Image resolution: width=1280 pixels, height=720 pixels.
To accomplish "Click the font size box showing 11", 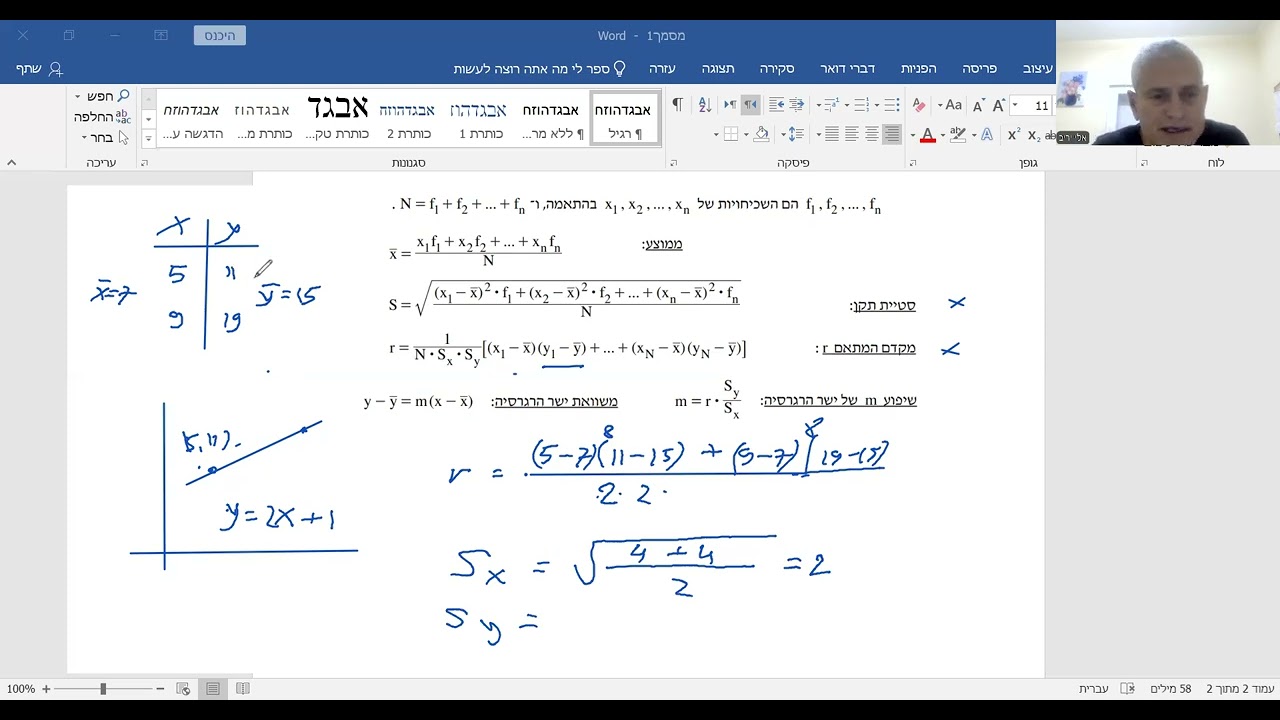I will 1039,105.
